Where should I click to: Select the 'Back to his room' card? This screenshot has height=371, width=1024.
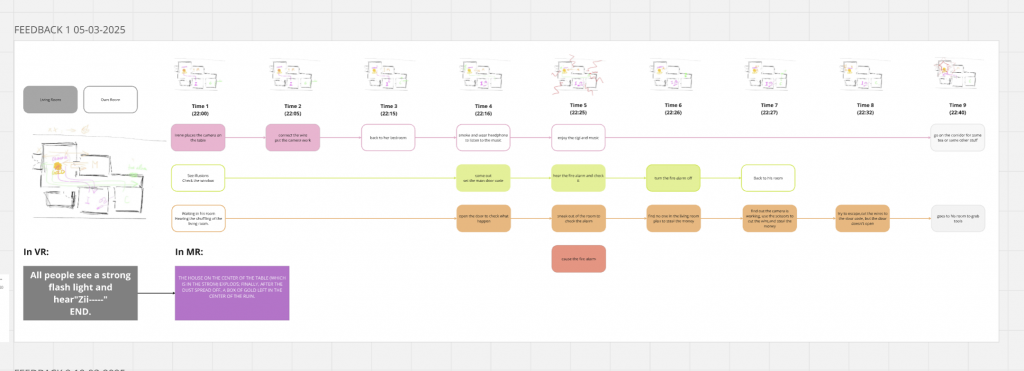768,178
